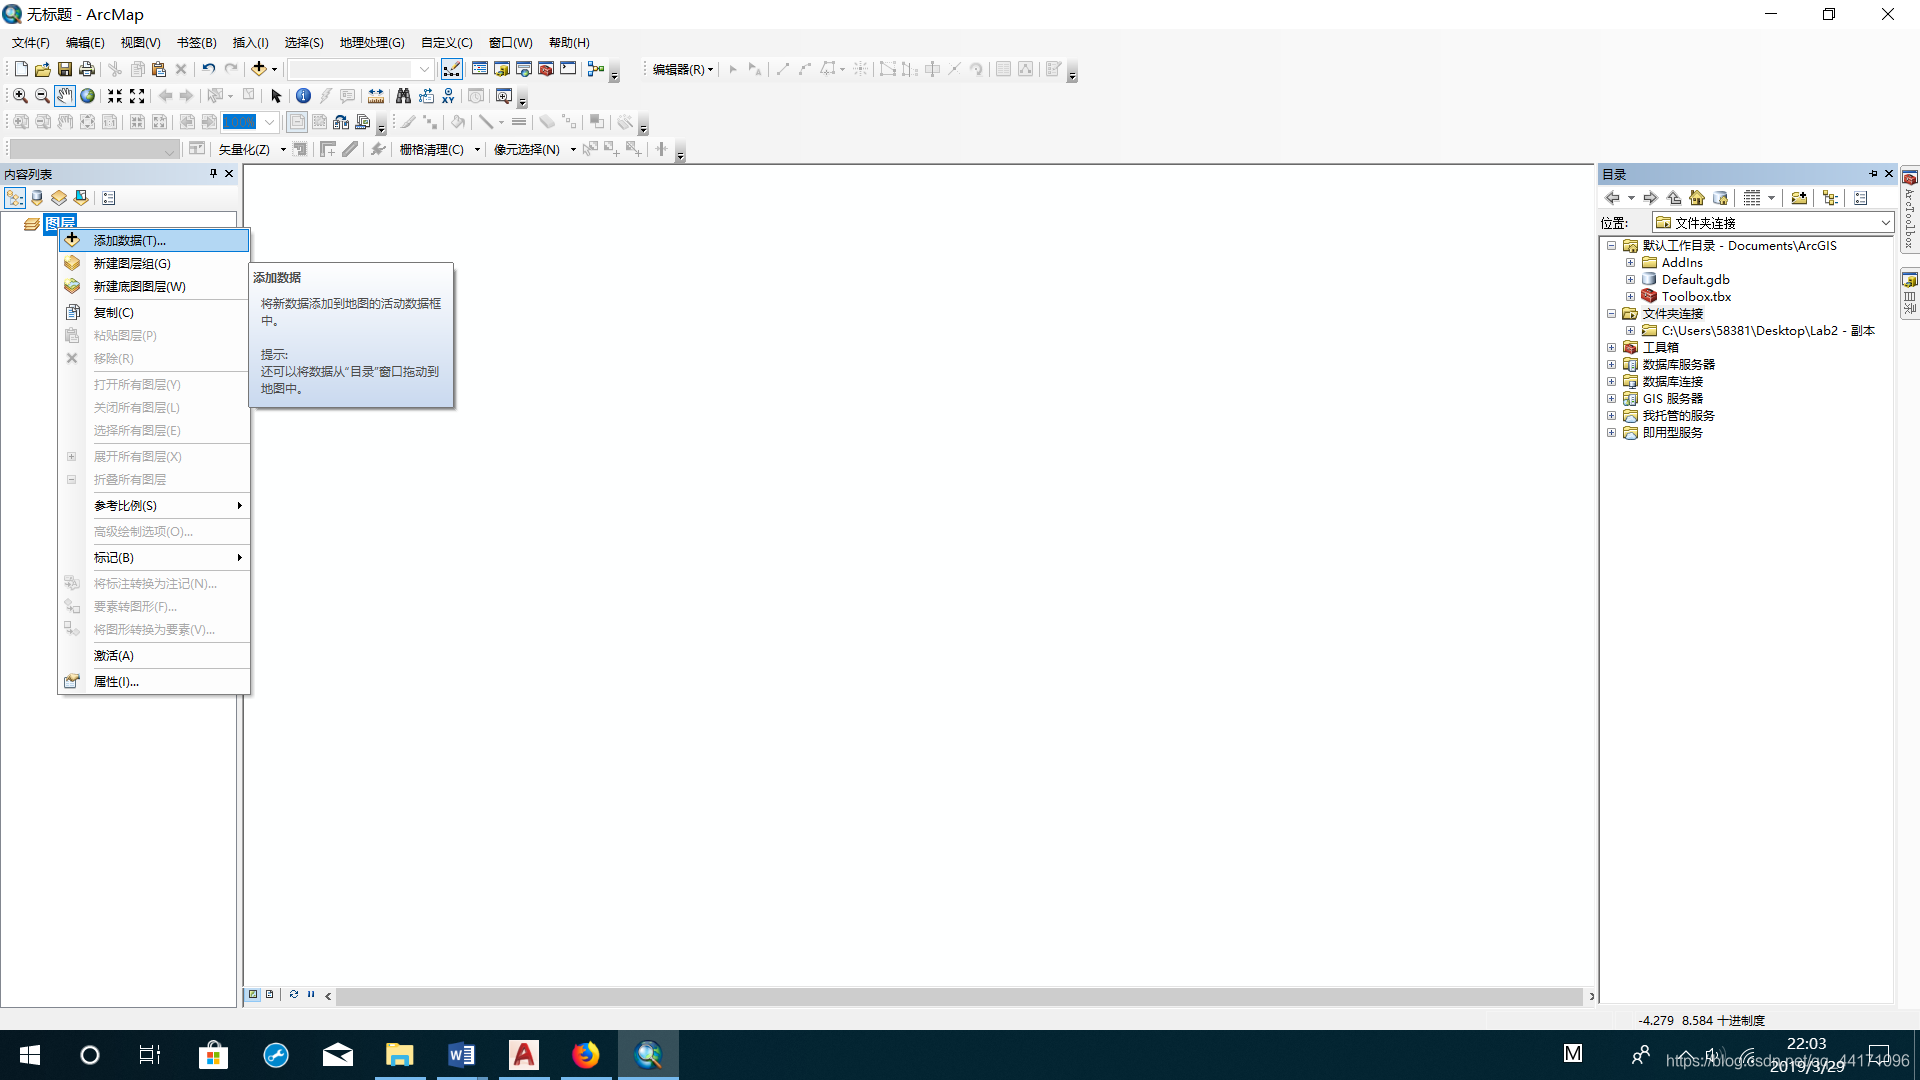Open the Table of Contents window icon
Viewport: 1920px width, 1080px height.
pos(480,69)
